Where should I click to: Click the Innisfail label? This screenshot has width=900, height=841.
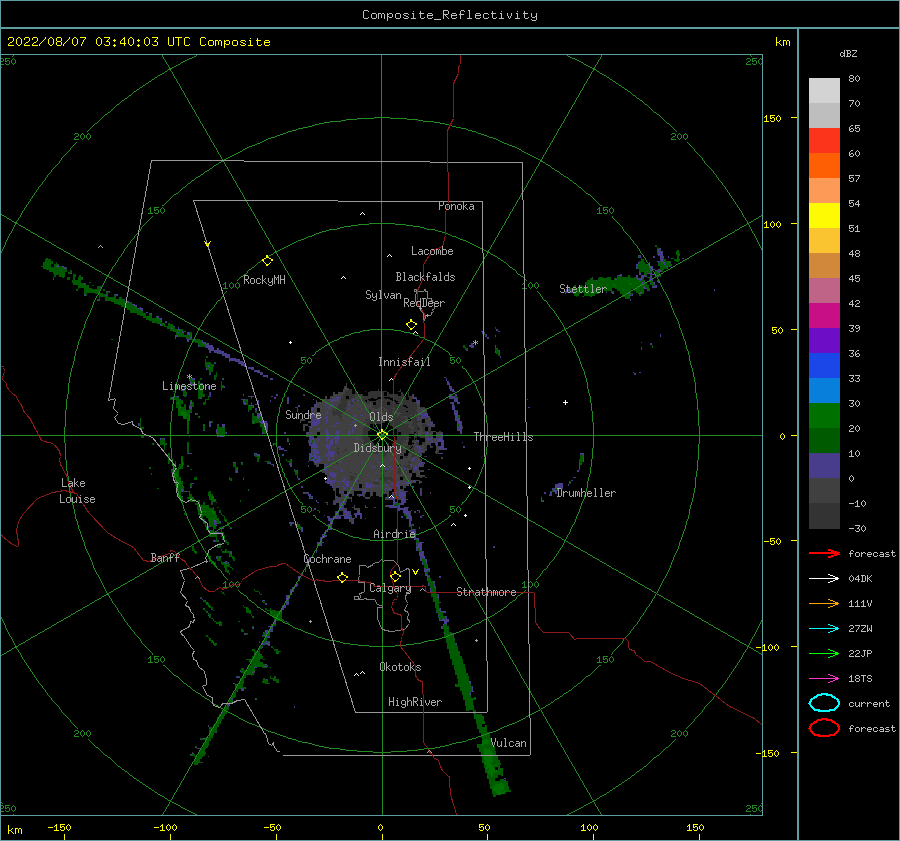[x=404, y=362]
